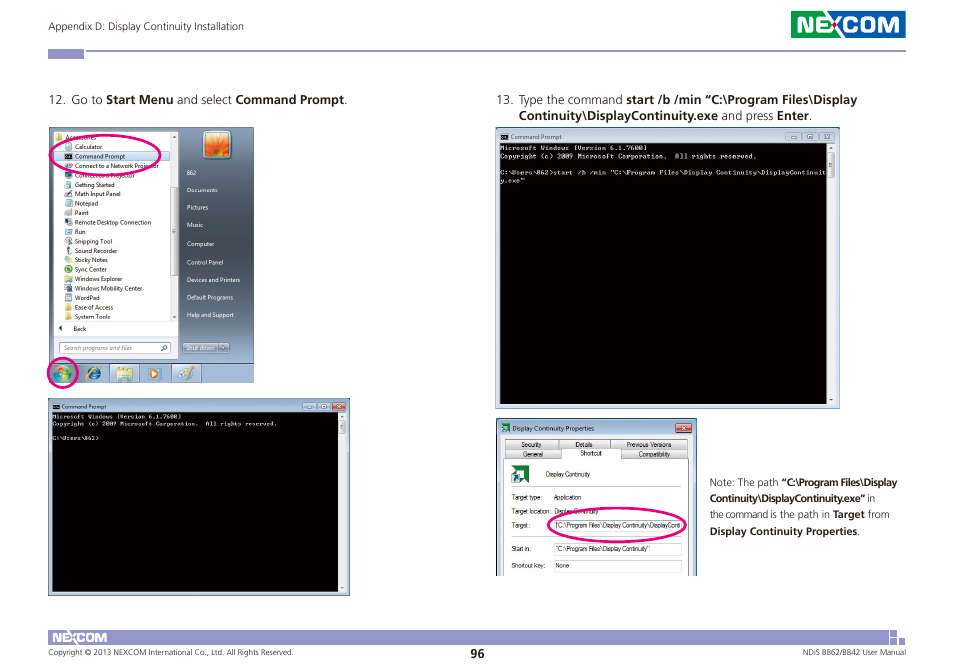
Task: Open Notepad from Accessories
Action: click(x=85, y=203)
